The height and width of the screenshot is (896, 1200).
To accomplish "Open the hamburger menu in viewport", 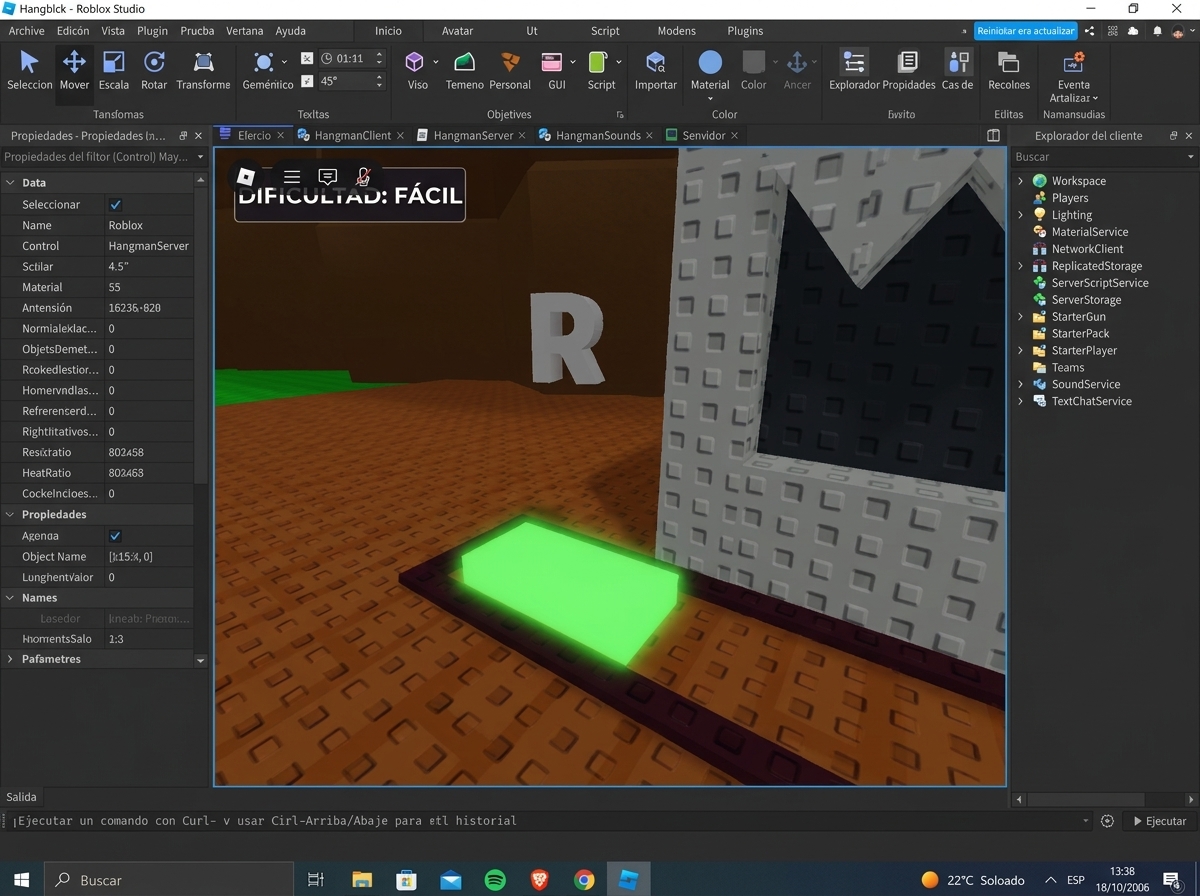I will [x=292, y=177].
